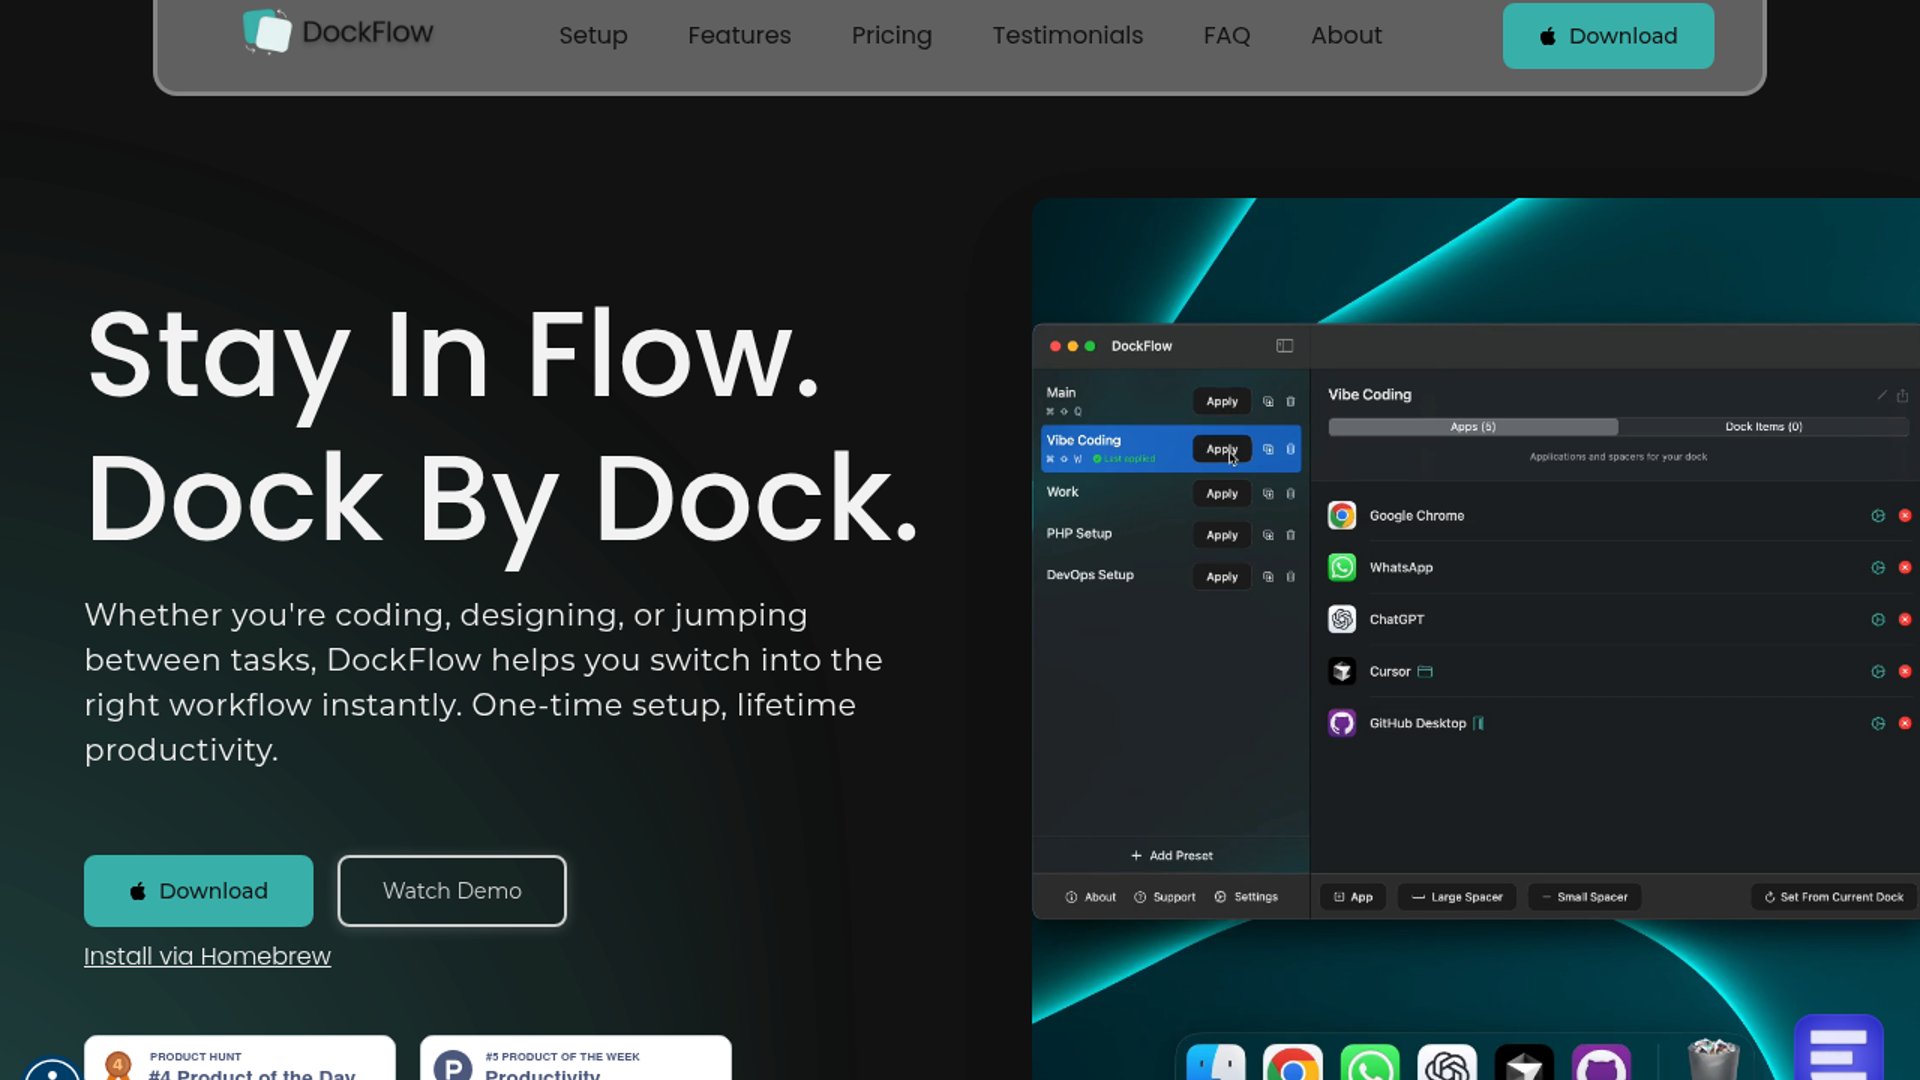Toggle the sidebar icon in DockFlow window
The image size is (1920, 1080).
(1285, 346)
